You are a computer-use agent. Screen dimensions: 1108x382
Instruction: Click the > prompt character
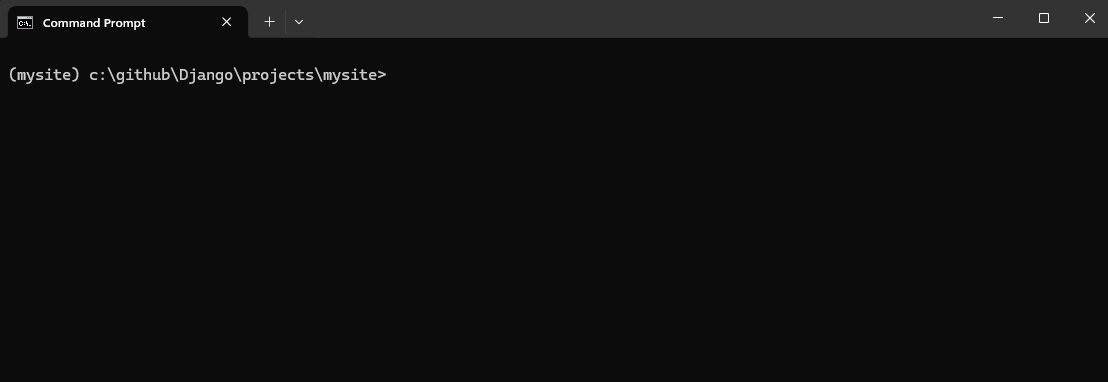[x=382, y=75]
